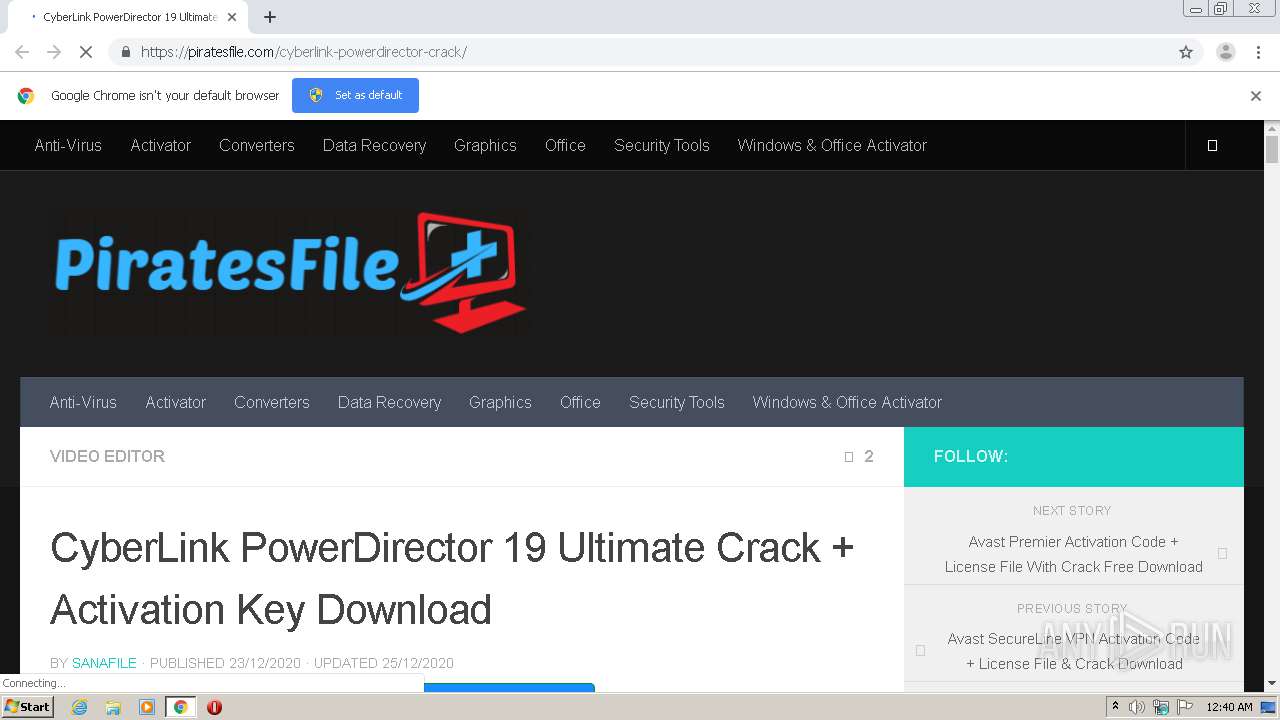
Task: Click the PiratesFile logo
Action: tap(290, 272)
